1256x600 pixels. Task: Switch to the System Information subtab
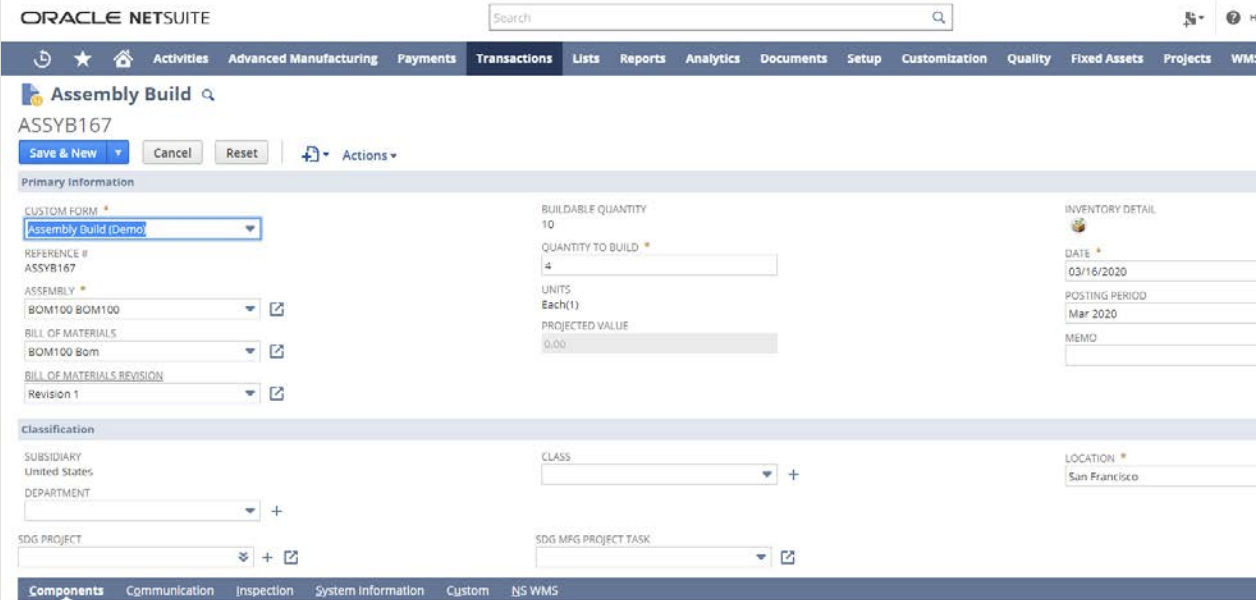[370, 591]
